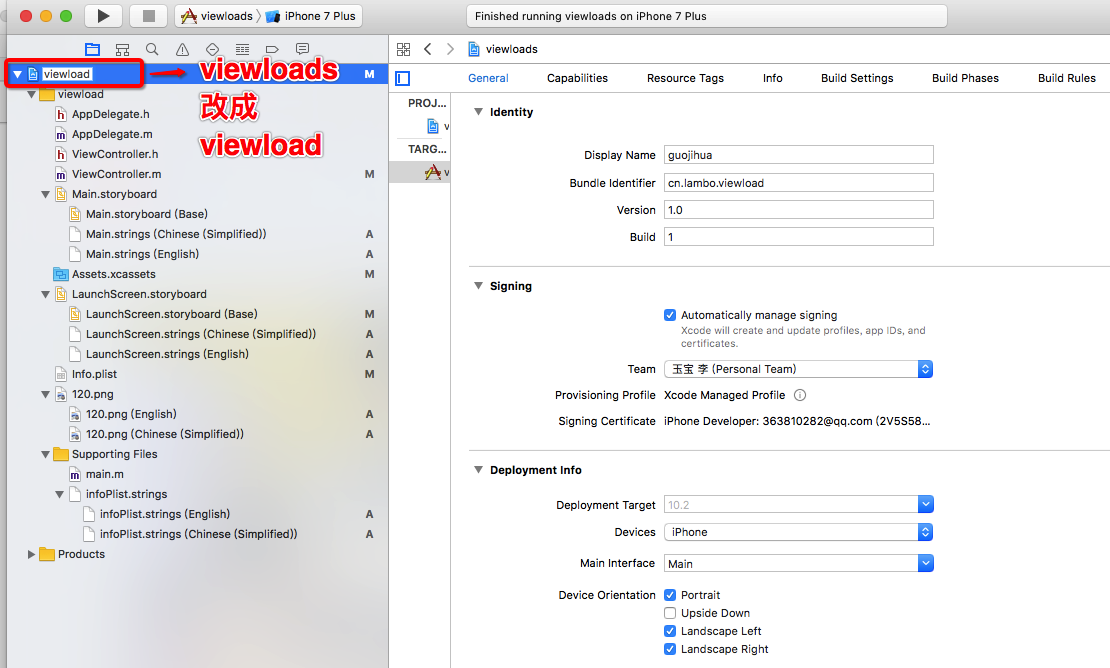This screenshot has height=668, width=1110.
Task: Collapse the Signing section
Action: 479,286
